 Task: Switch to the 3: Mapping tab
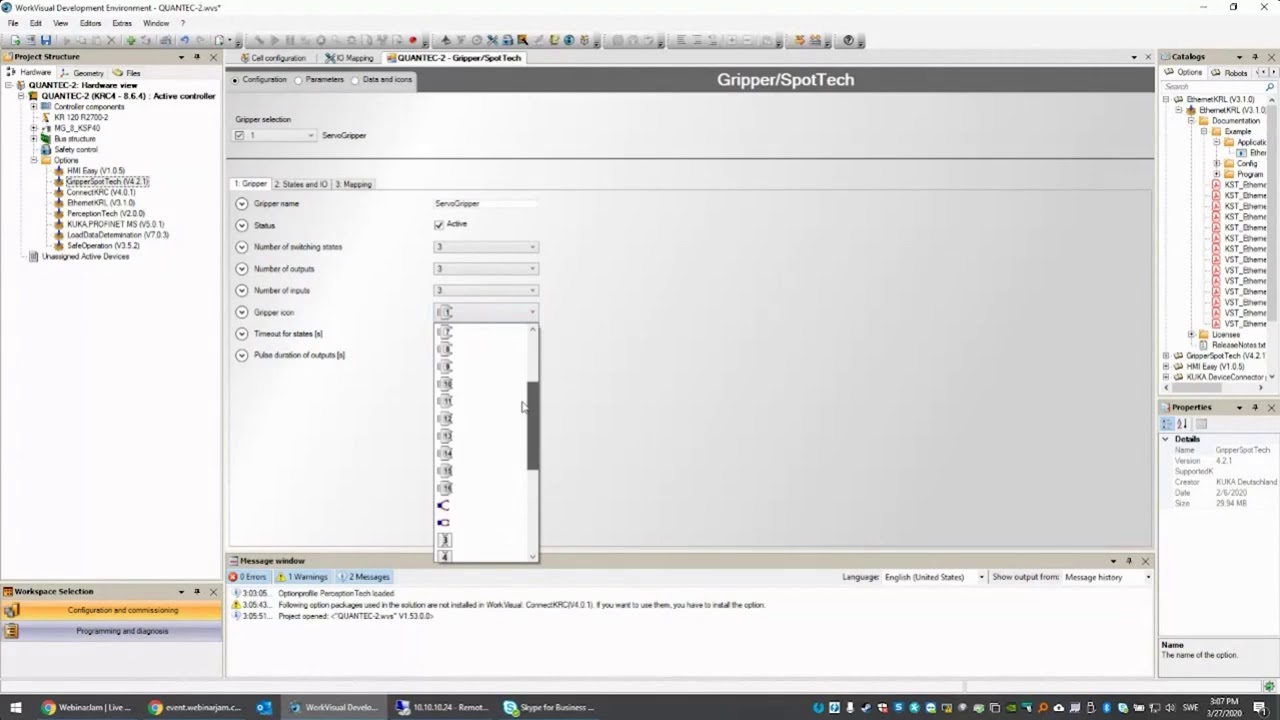click(x=353, y=184)
